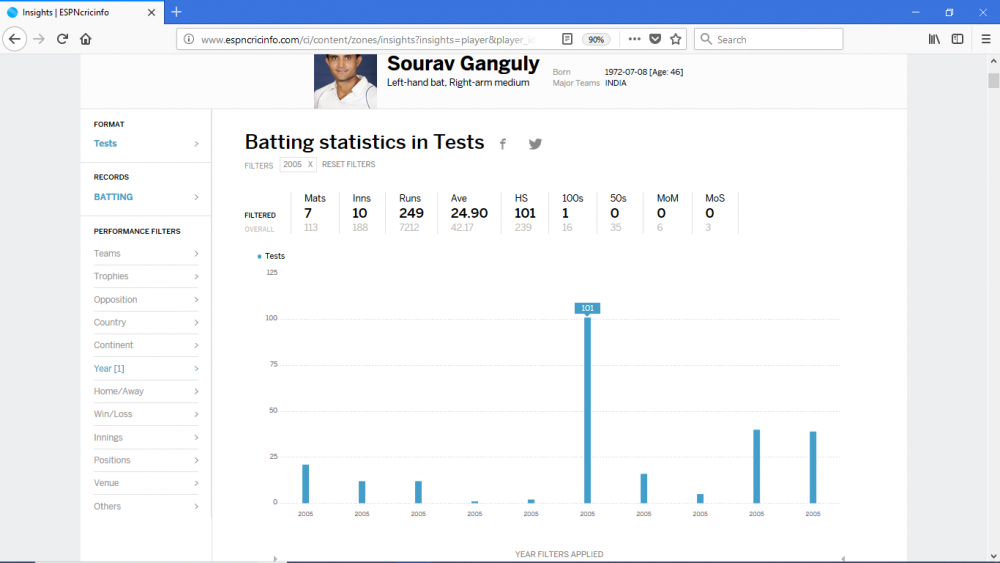Click RESET FILTERS link
This screenshot has width=1000, height=563.
[348, 164]
